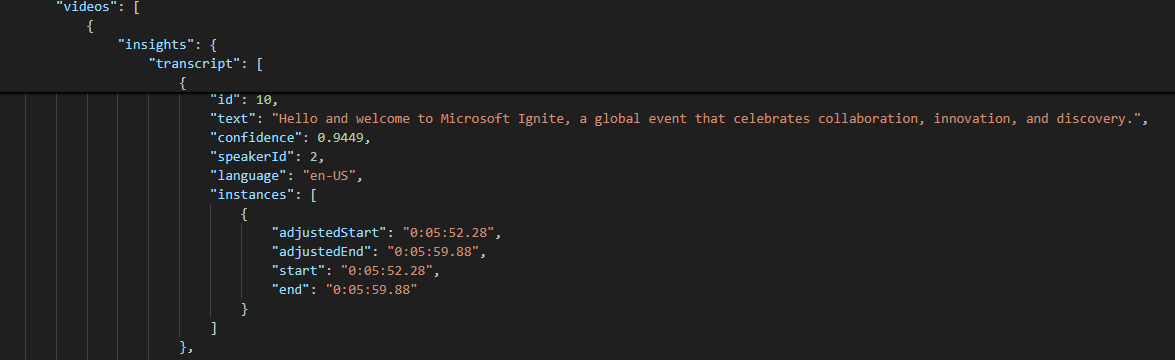Click the "end" value 0:05:59.88
The height and width of the screenshot is (360, 1175).
(371, 290)
